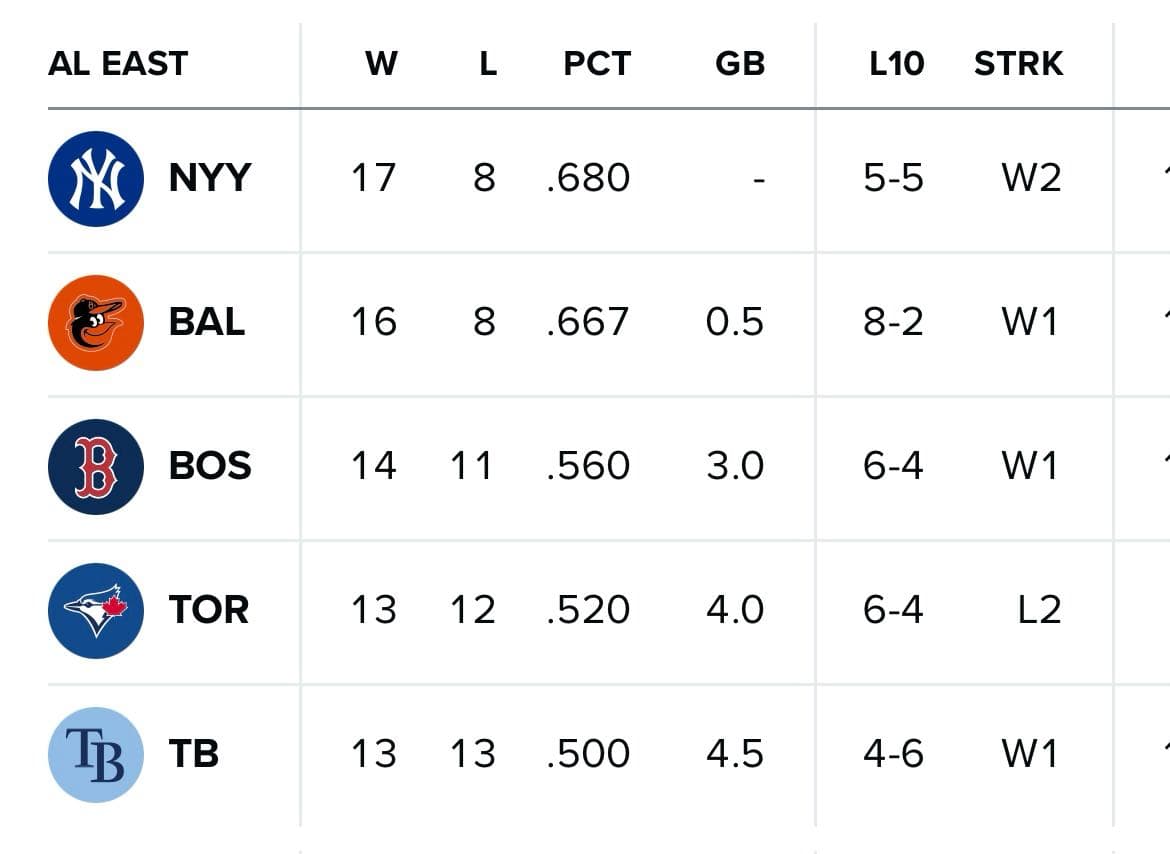The image size is (1170, 854).
Task: Sort standings by W column header
Action: [381, 64]
